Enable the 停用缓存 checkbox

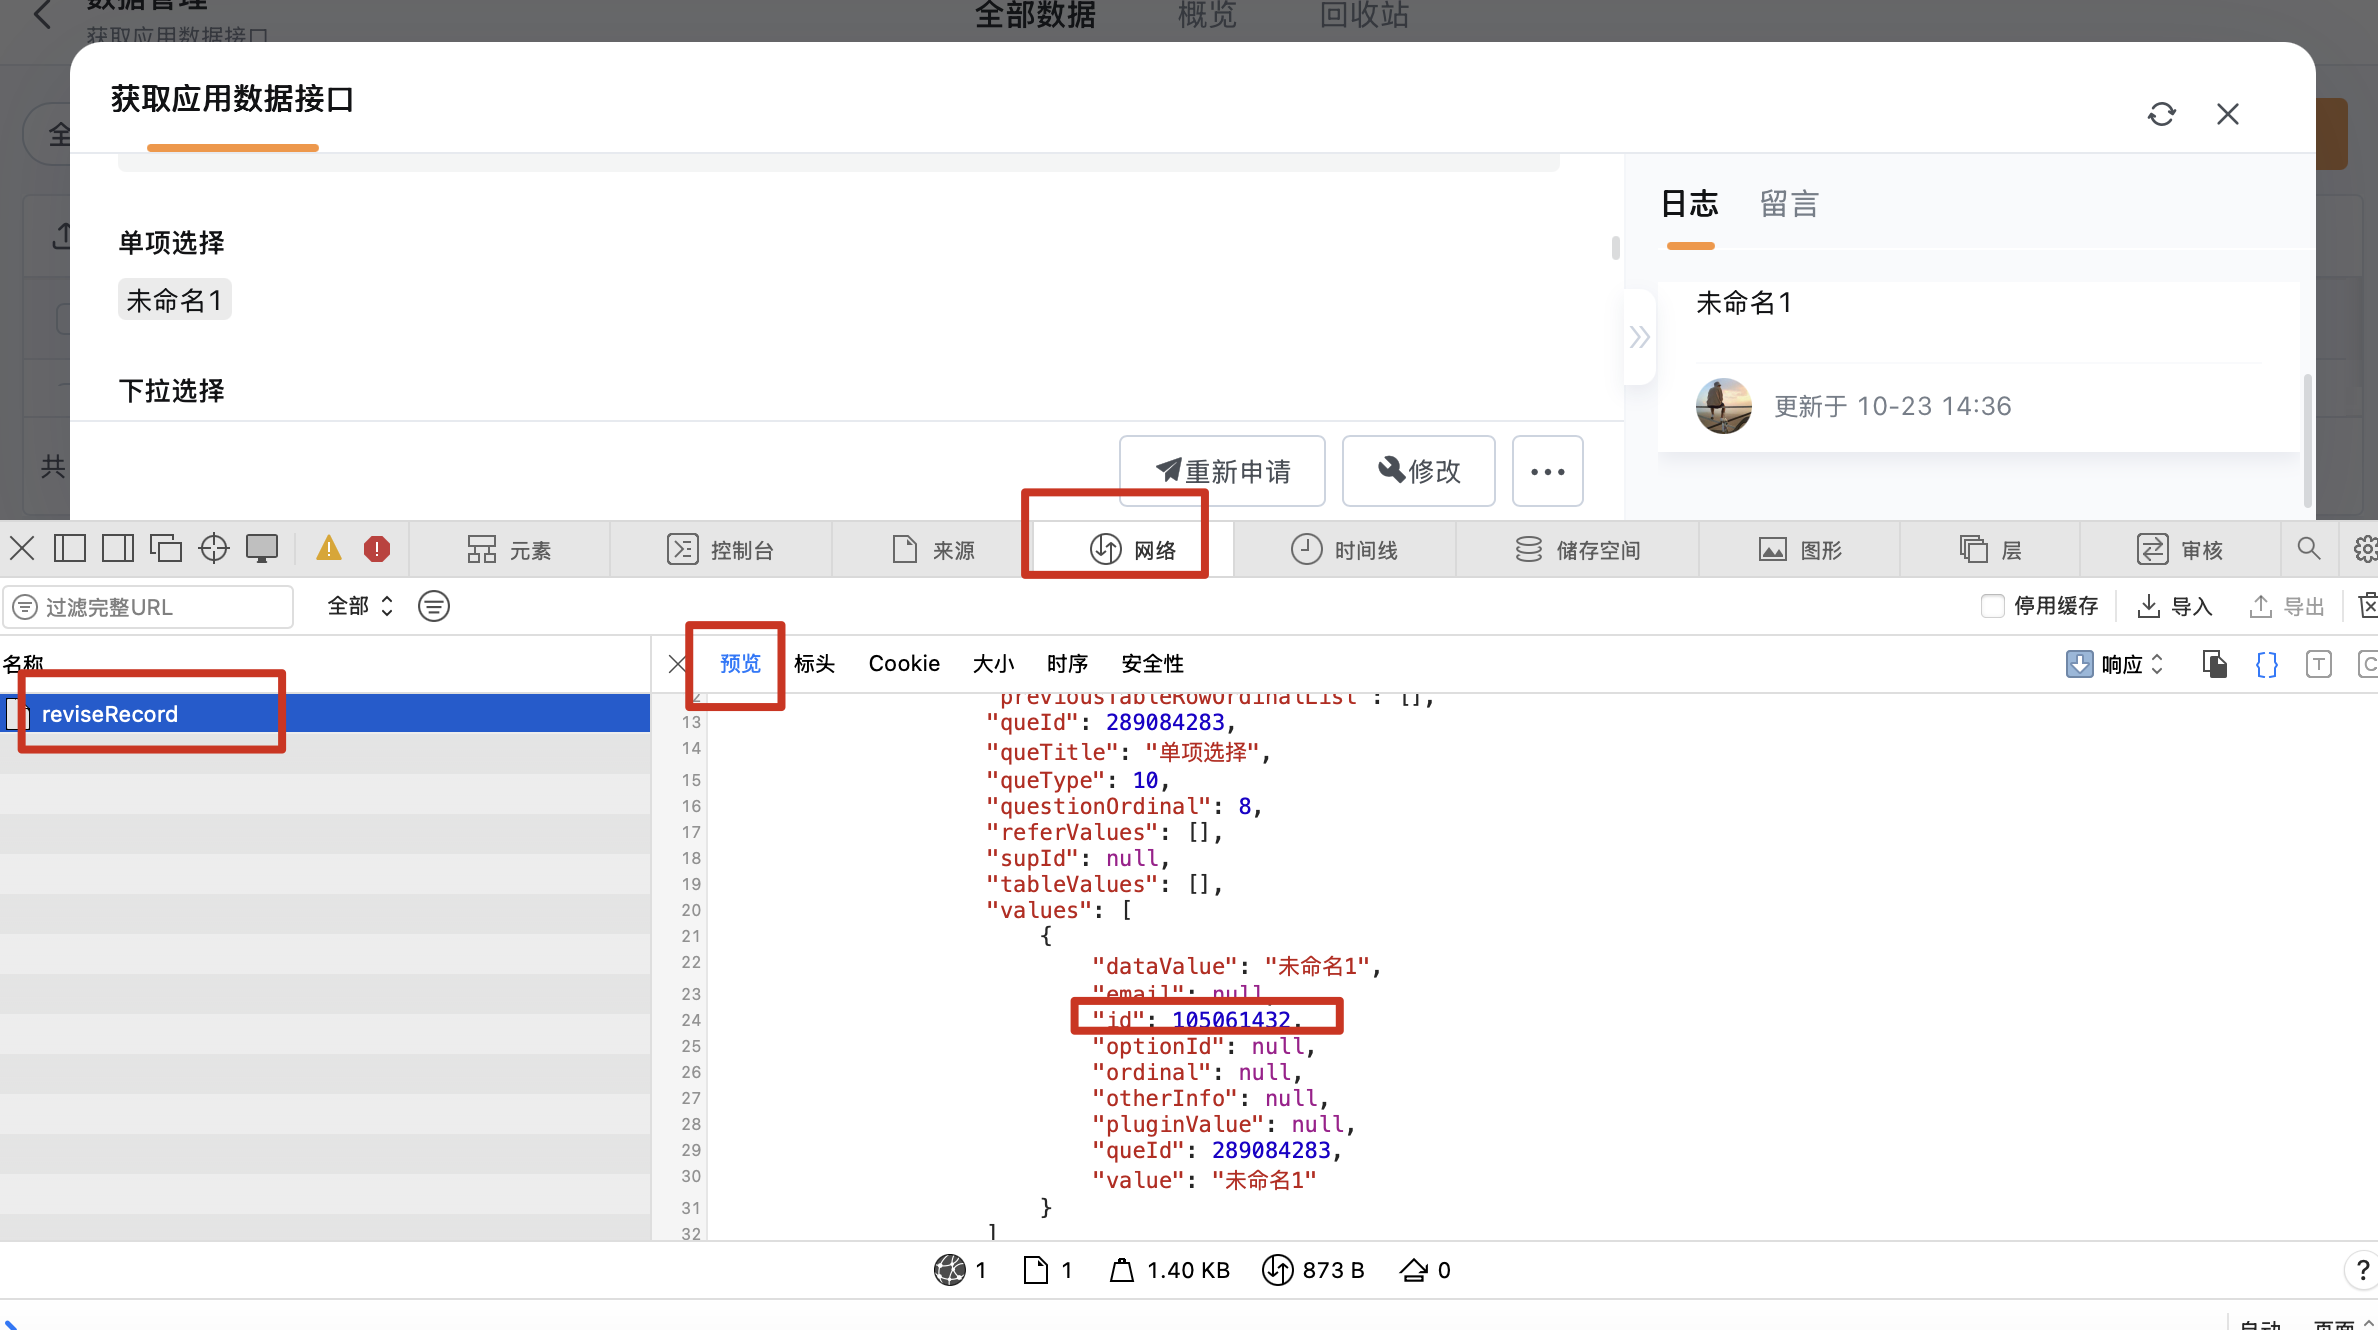(x=1993, y=606)
